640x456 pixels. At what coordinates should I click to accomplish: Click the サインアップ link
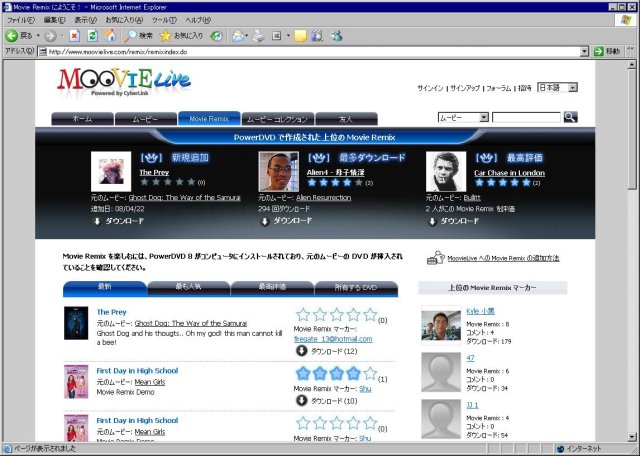pyautogui.click(x=465, y=88)
